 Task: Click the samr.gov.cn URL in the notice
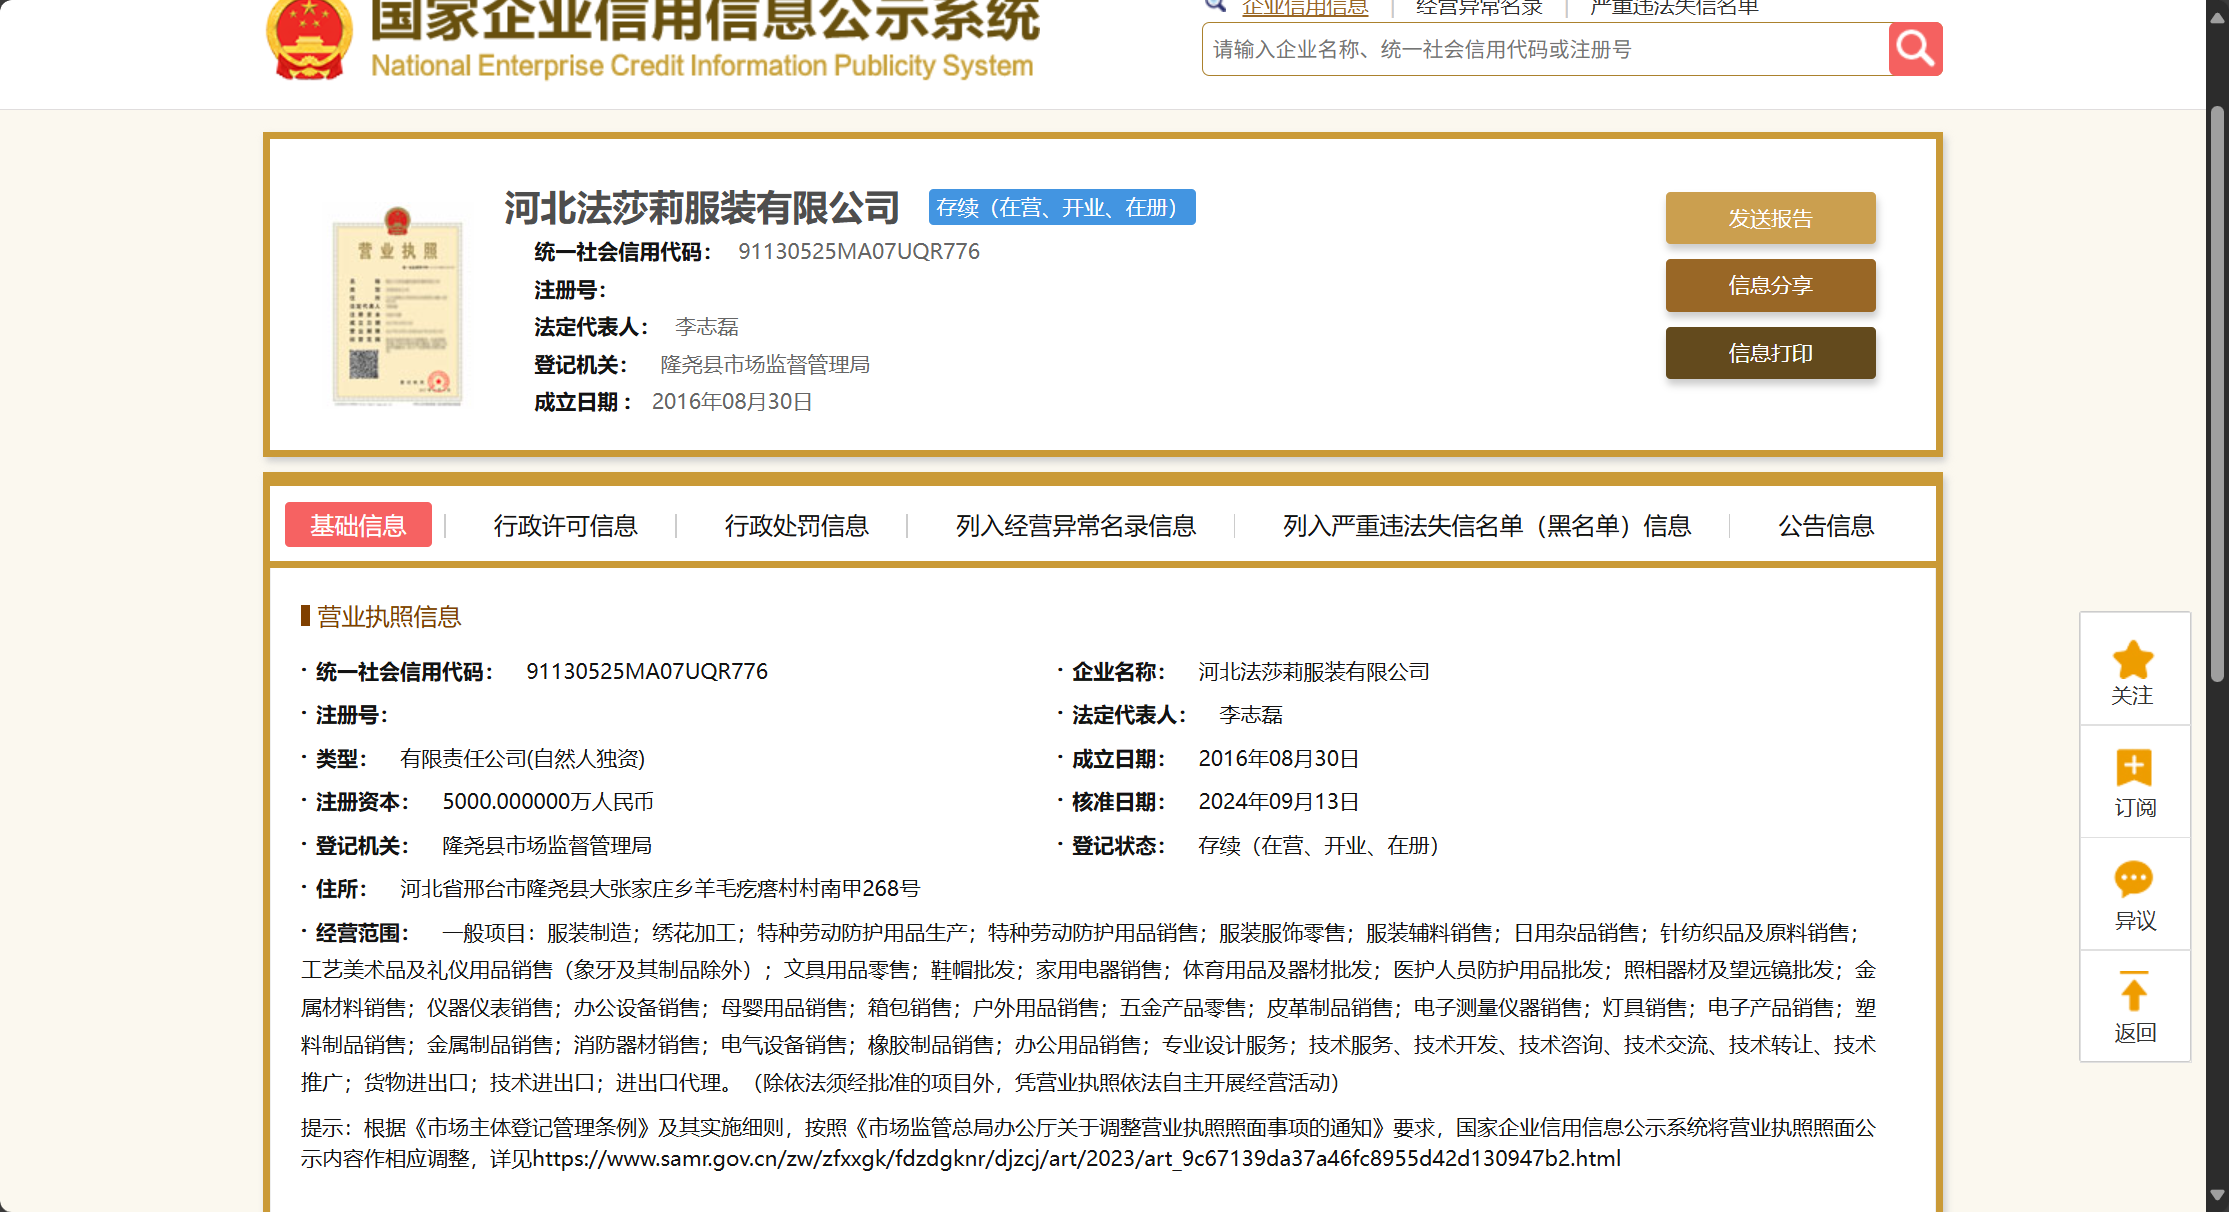pyautogui.click(x=1077, y=1159)
